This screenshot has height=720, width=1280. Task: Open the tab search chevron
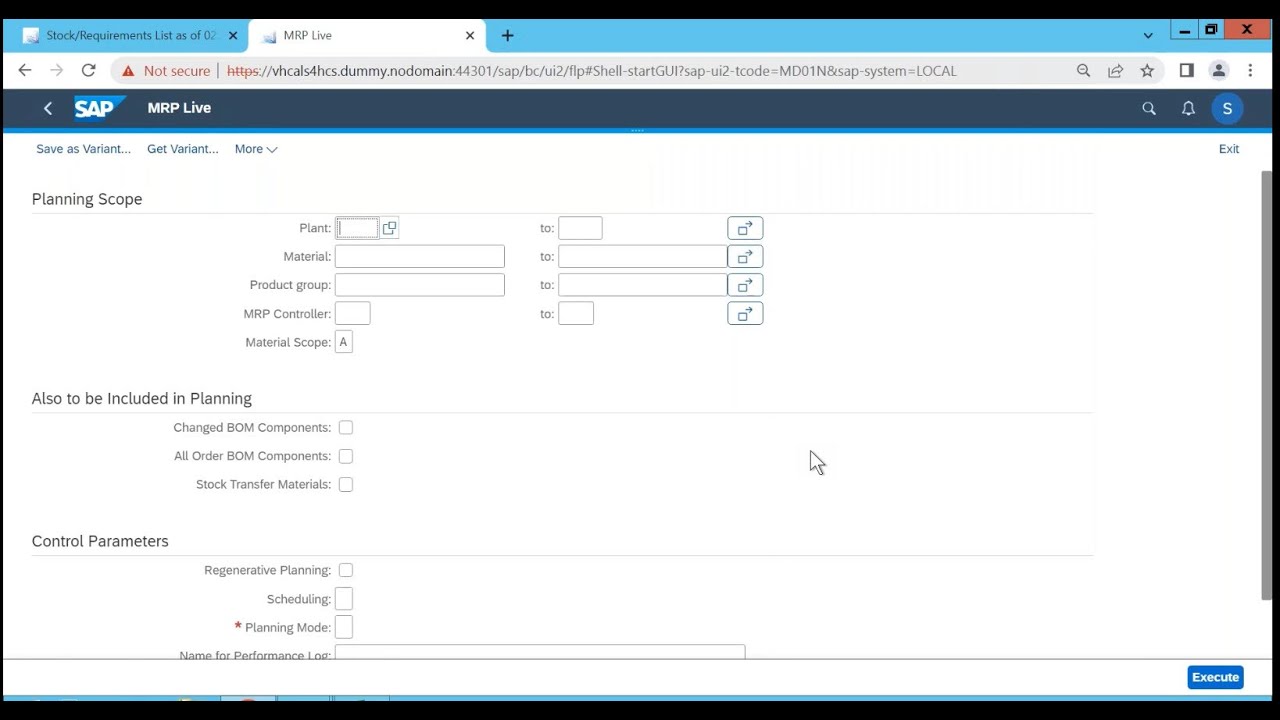coord(1148,35)
